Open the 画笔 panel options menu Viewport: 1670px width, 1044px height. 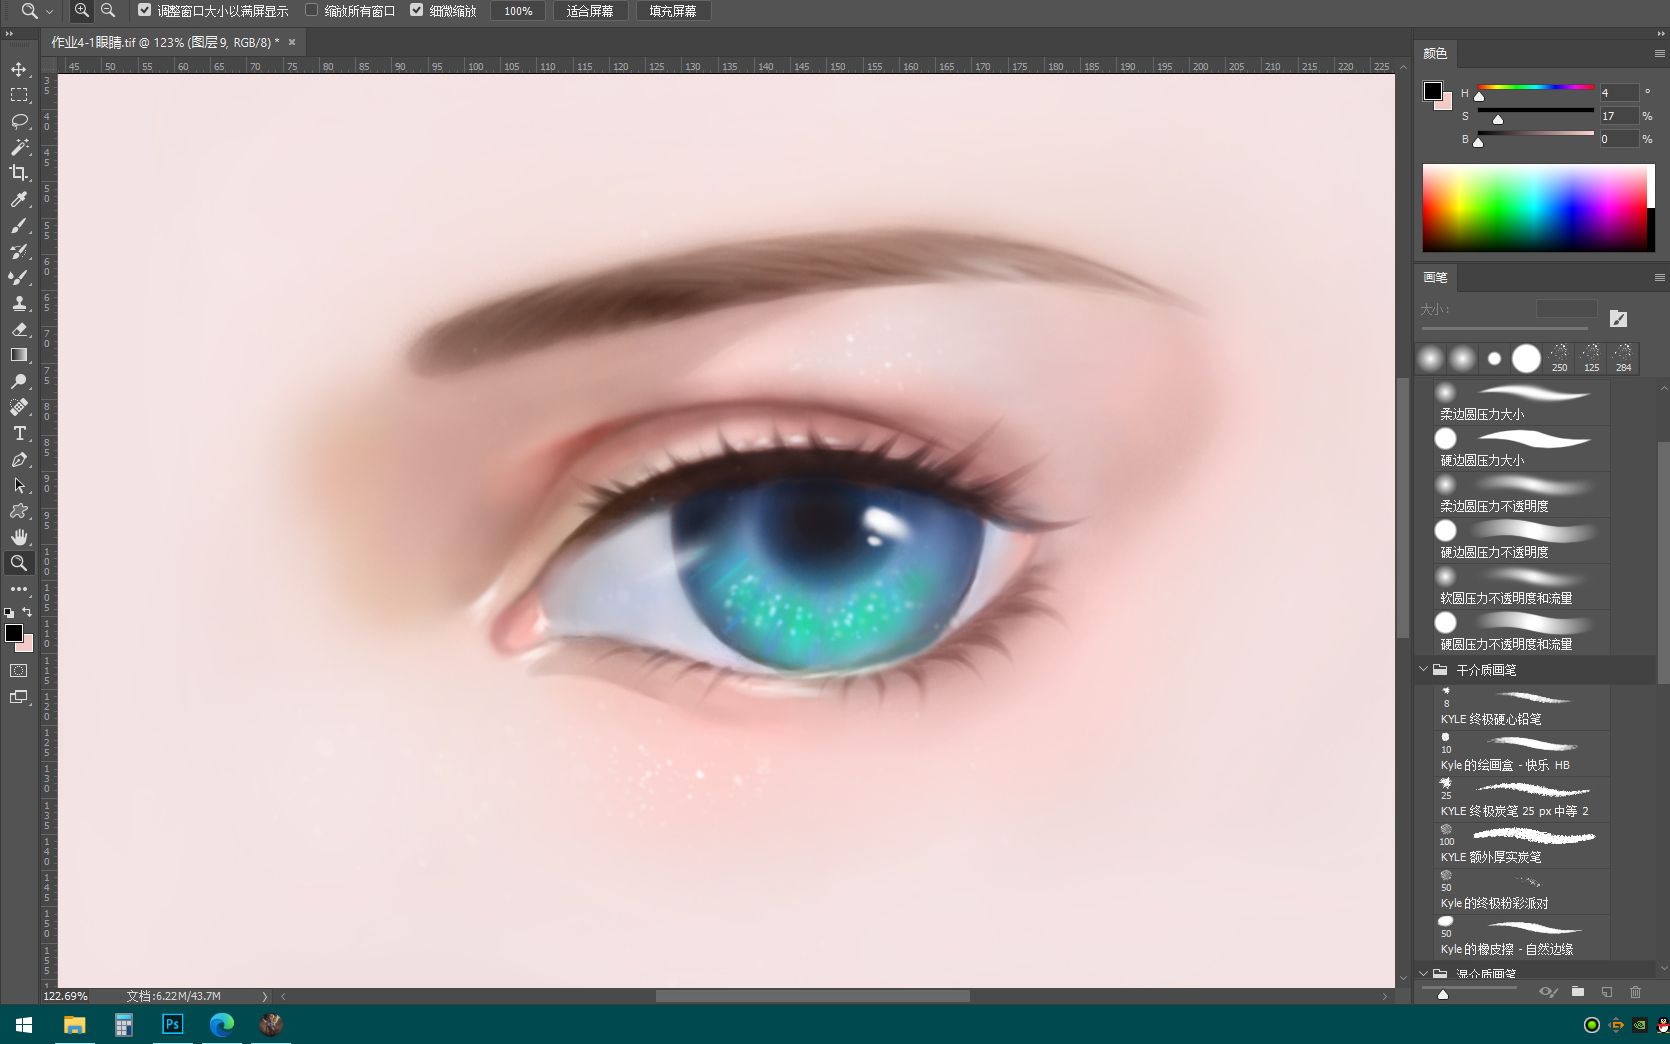point(1659,278)
